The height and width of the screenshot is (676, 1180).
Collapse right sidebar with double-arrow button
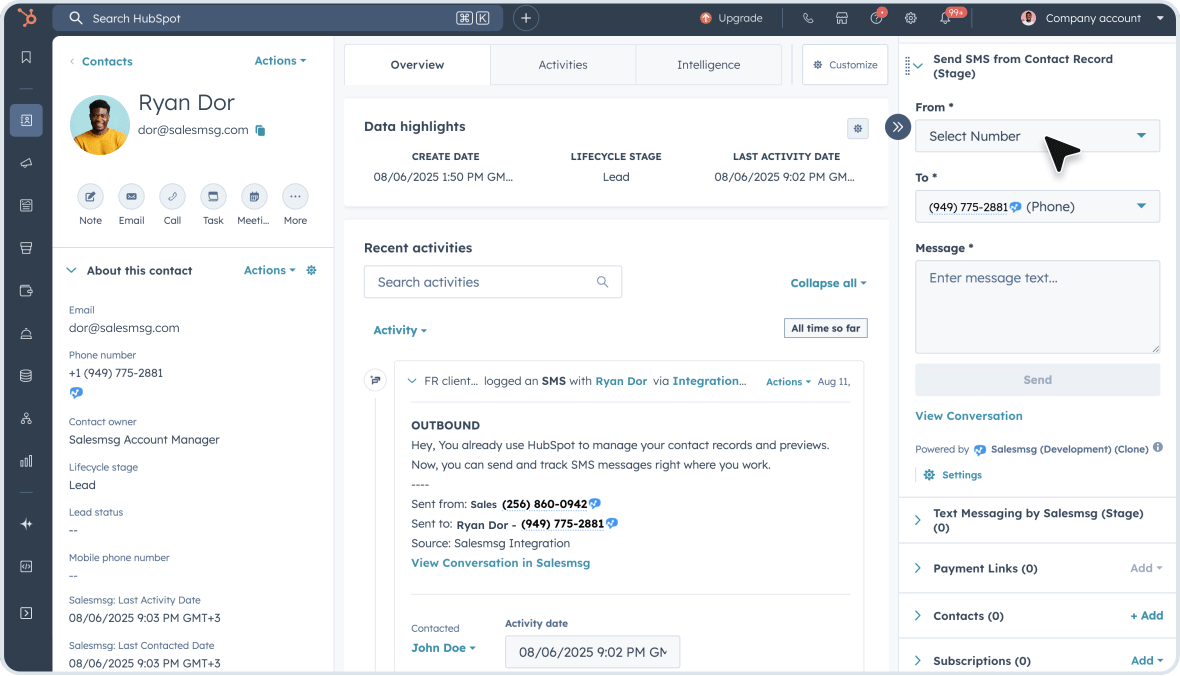(x=898, y=127)
